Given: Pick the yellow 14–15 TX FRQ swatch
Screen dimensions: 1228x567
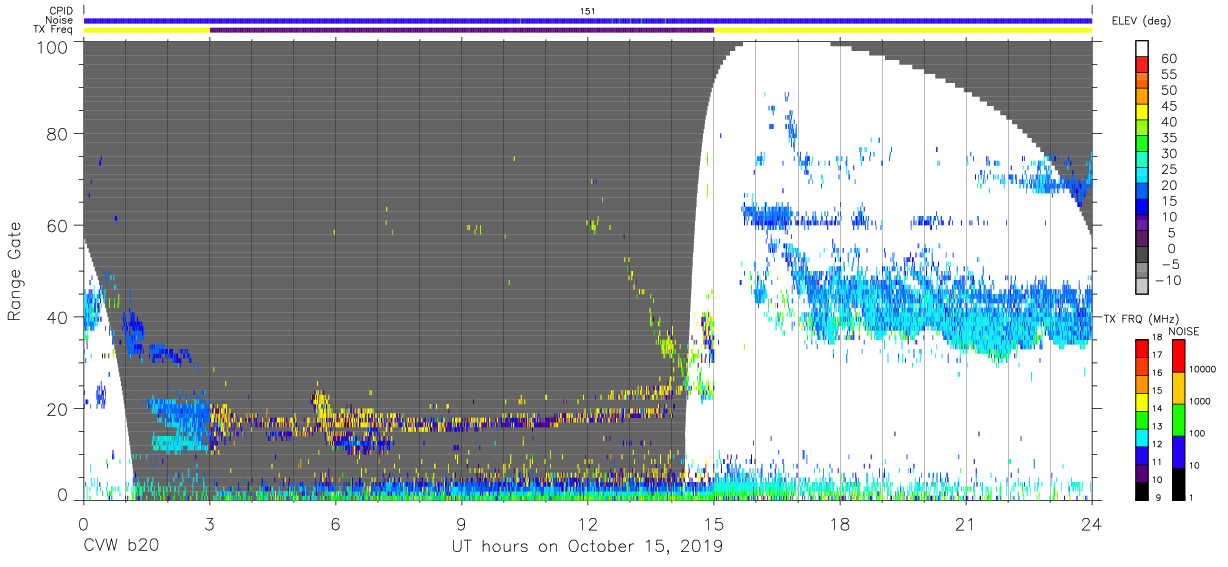Looking at the screenshot, I should click(1142, 401).
